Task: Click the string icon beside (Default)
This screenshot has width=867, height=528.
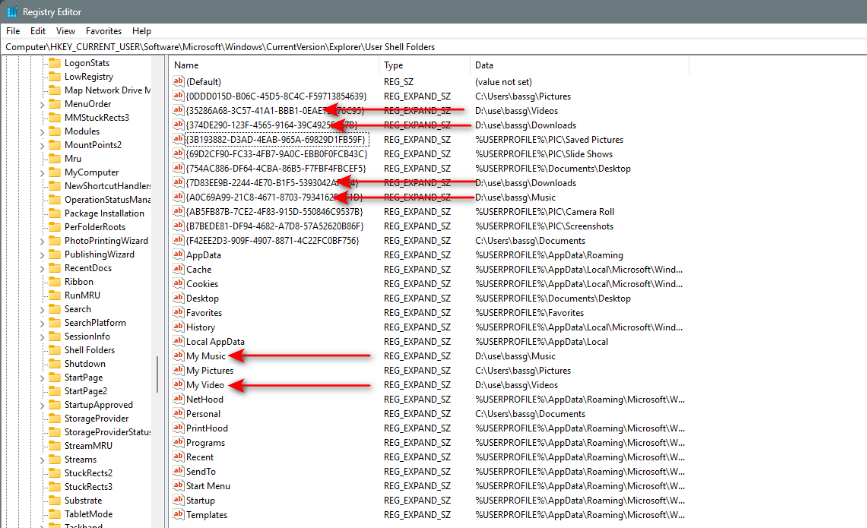Action: click(x=178, y=81)
